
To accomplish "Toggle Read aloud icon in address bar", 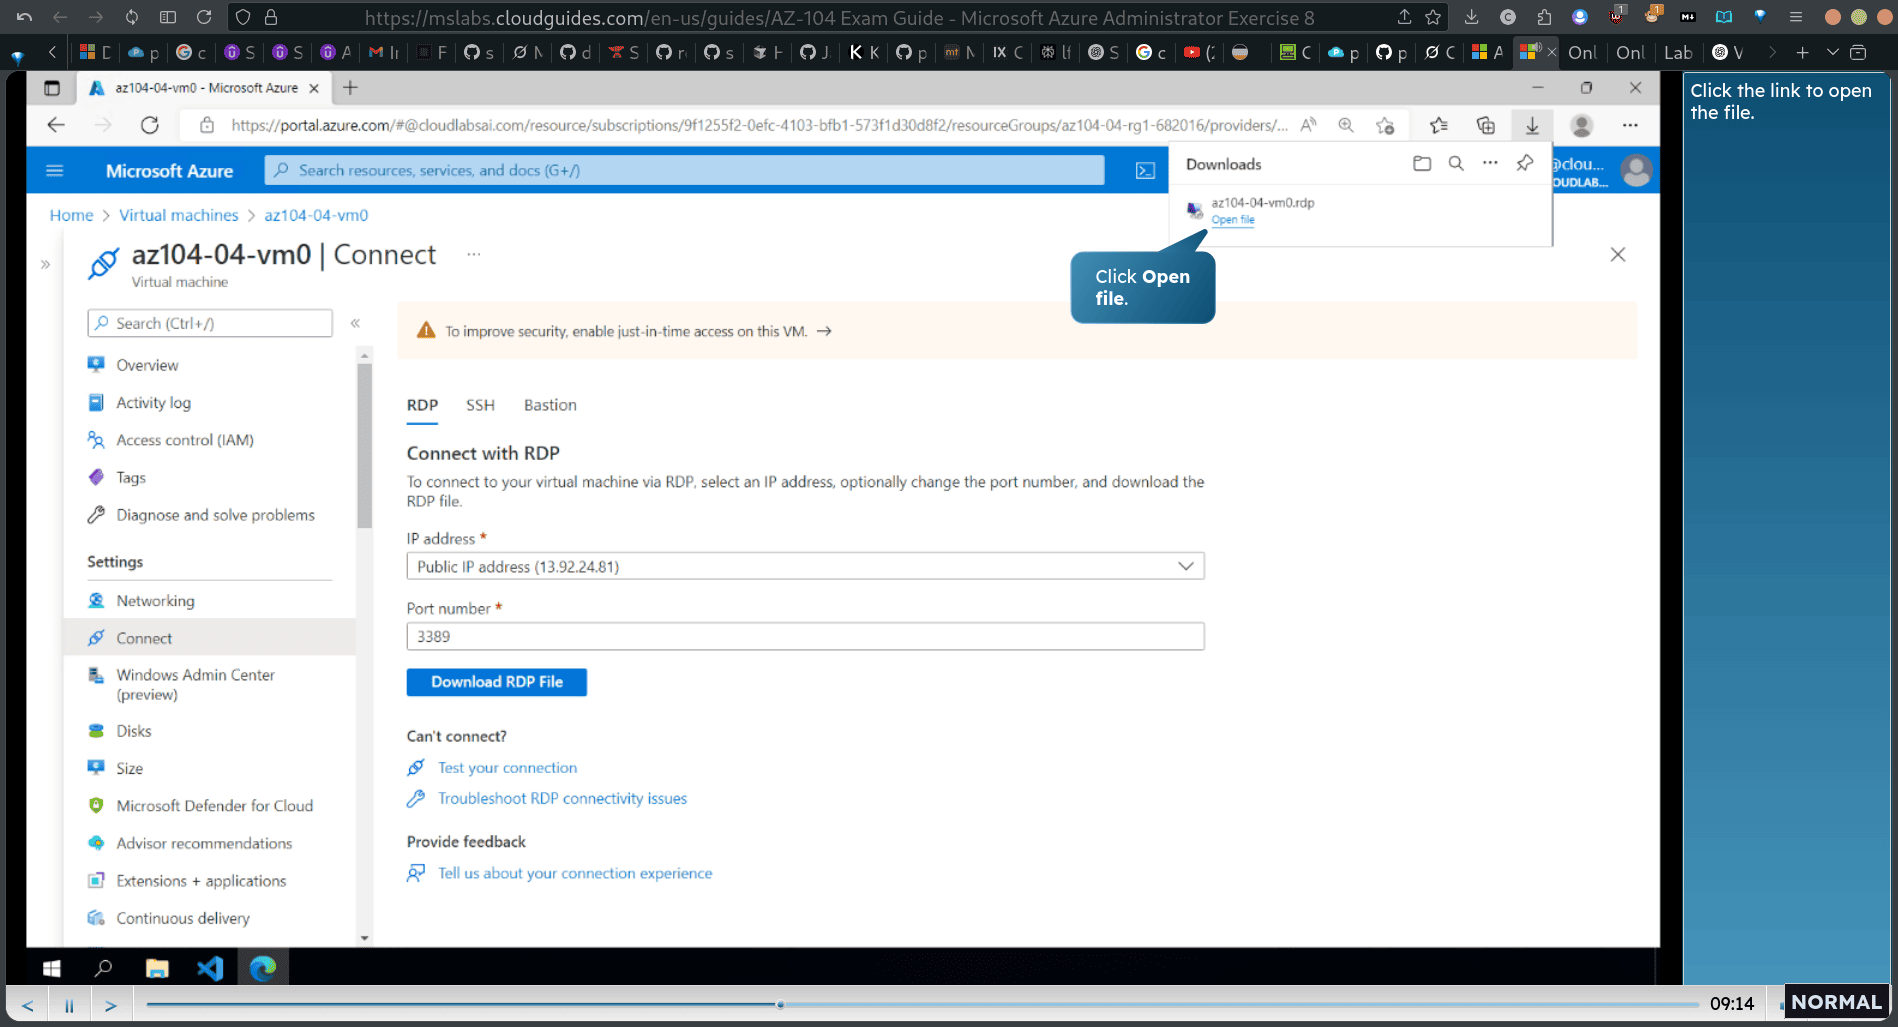I will tap(1308, 125).
